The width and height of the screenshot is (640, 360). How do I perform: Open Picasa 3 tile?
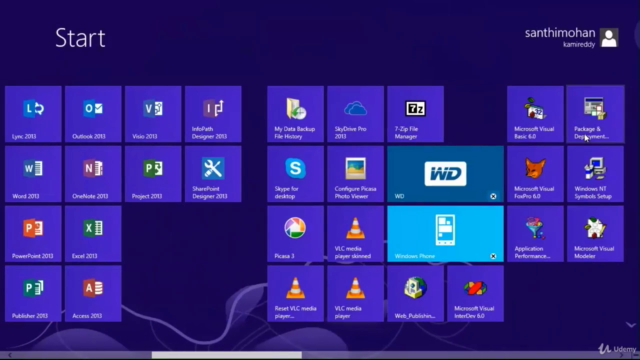pos(296,233)
